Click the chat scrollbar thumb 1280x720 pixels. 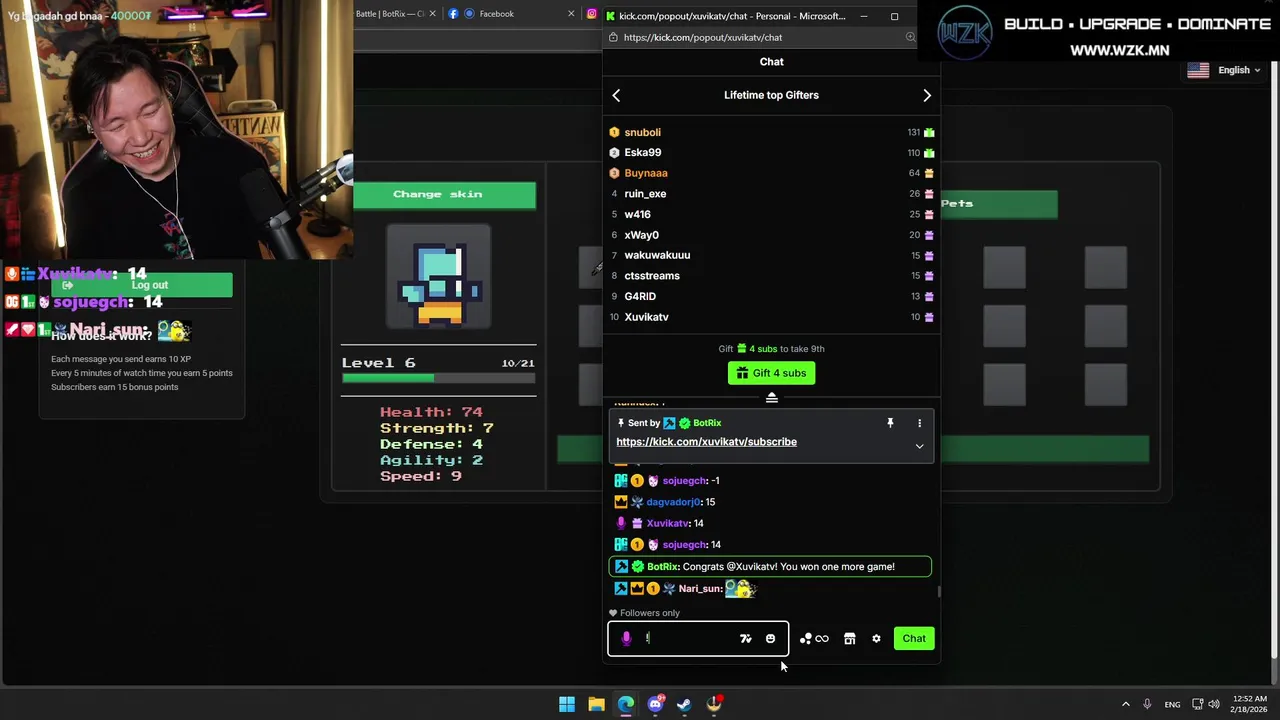tap(938, 591)
